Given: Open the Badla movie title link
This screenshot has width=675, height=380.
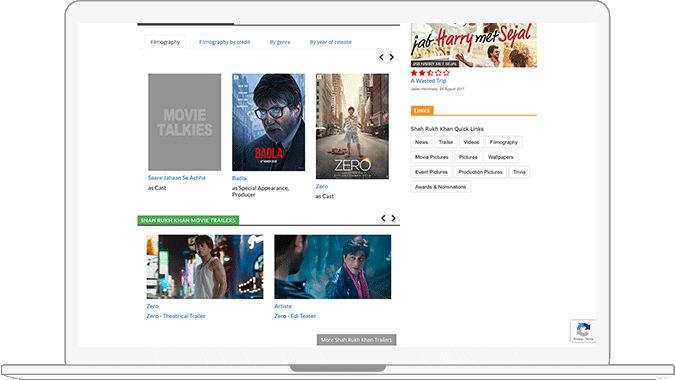Looking at the screenshot, I should pyautogui.click(x=239, y=178).
